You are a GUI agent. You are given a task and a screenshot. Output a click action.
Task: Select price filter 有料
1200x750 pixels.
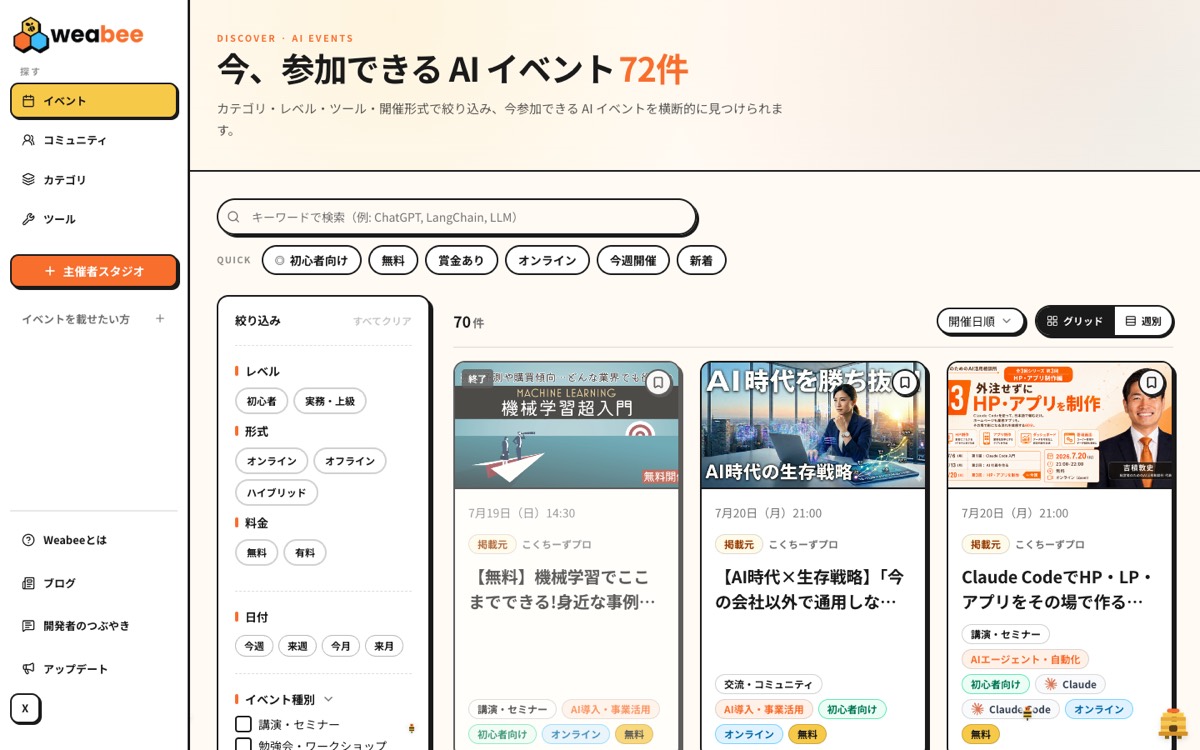click(x=305, y=552)
